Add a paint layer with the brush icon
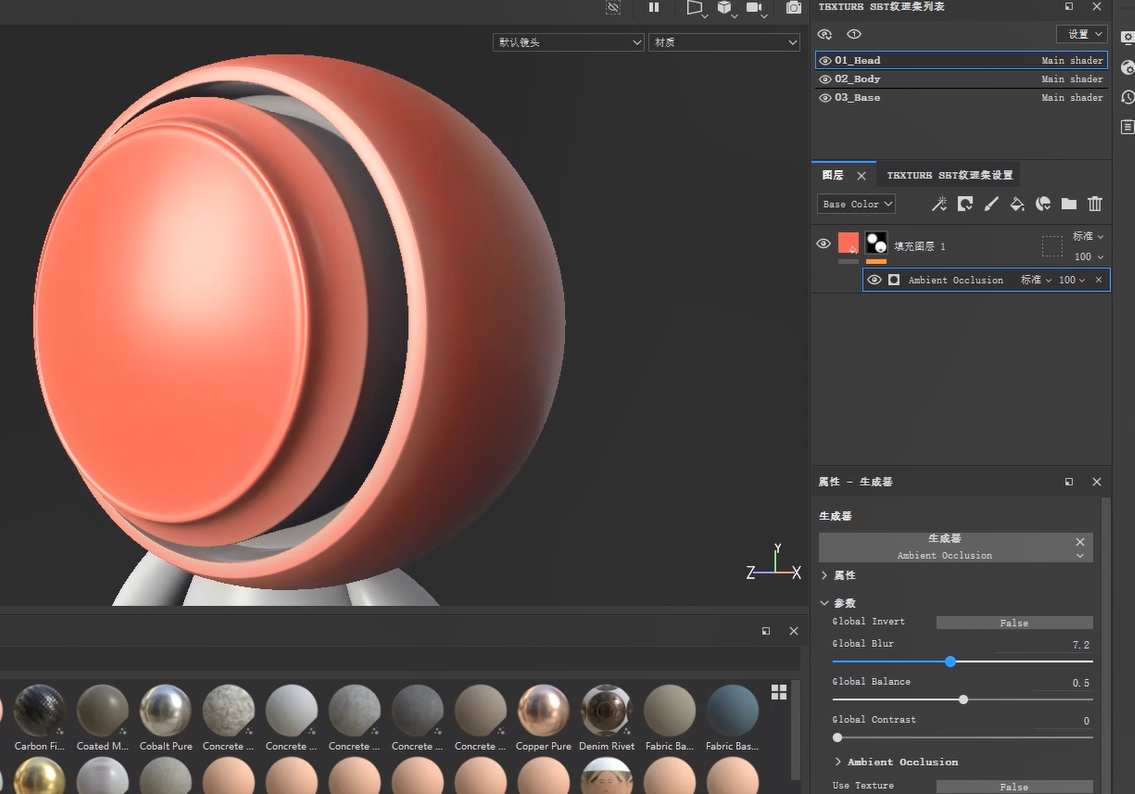The width and height of the screenshot is (1135, 794). (991, 204)
